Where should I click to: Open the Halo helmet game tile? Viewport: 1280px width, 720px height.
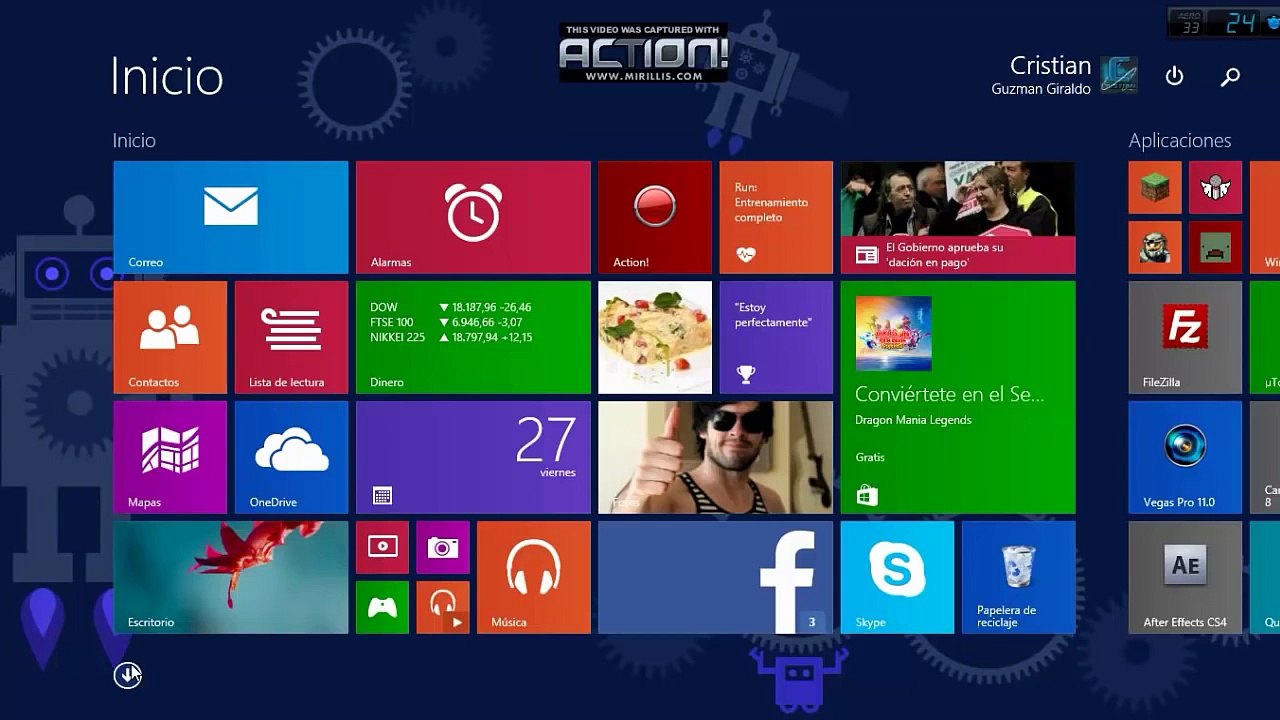[1155, 247]
